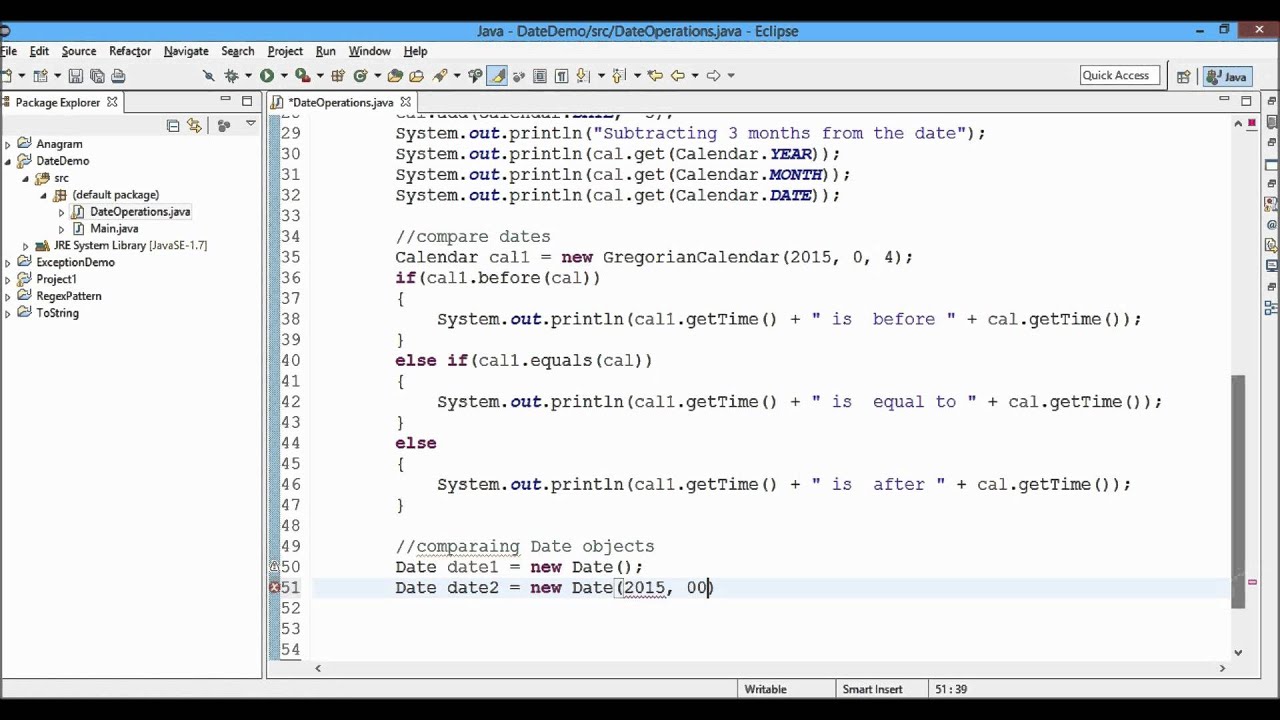Open the Project menu
This screenshot has height=720, width=1280.
285,51
